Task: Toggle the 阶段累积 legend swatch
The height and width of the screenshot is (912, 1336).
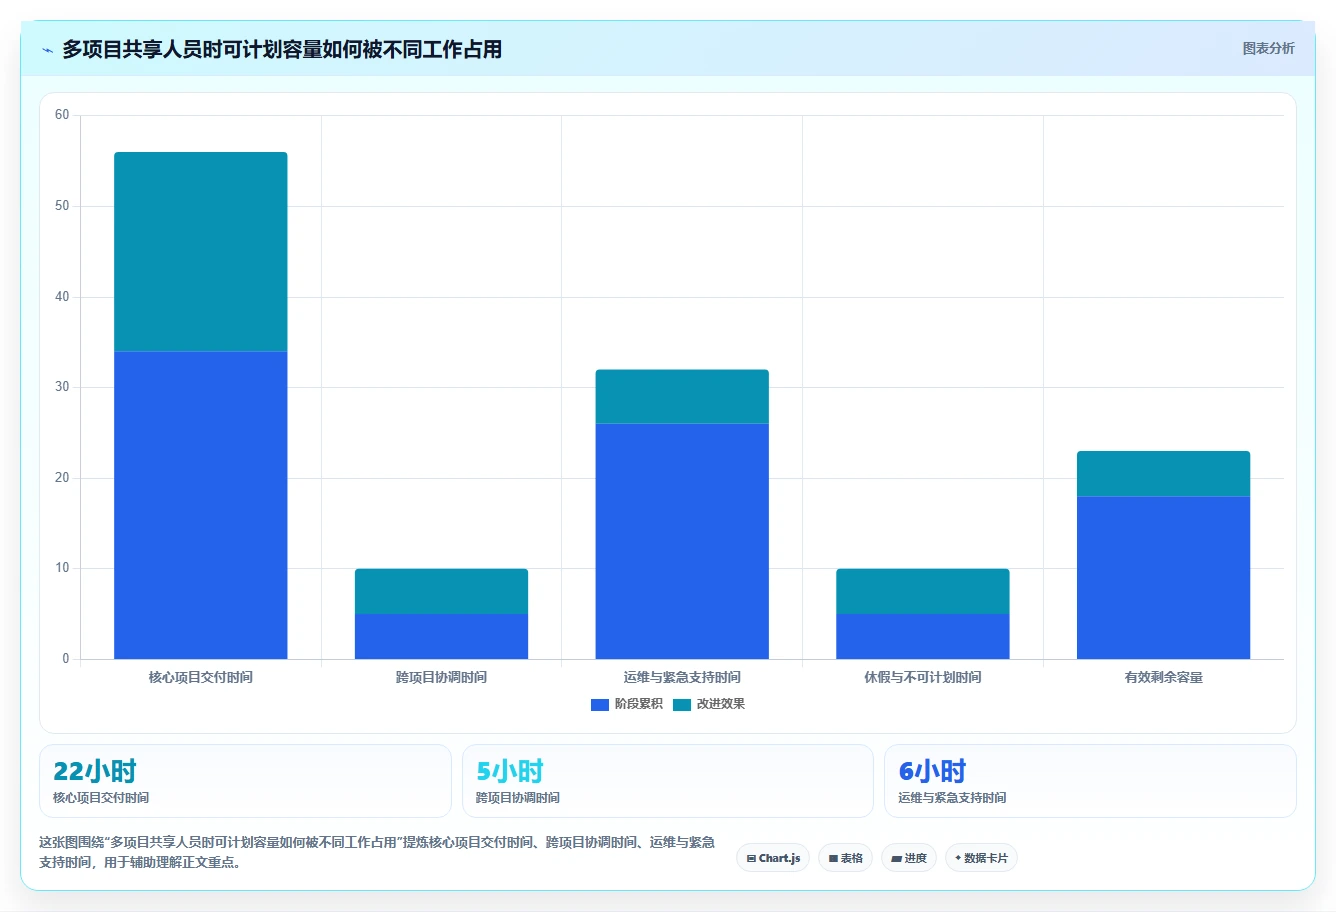Action: tap(600, 704)
